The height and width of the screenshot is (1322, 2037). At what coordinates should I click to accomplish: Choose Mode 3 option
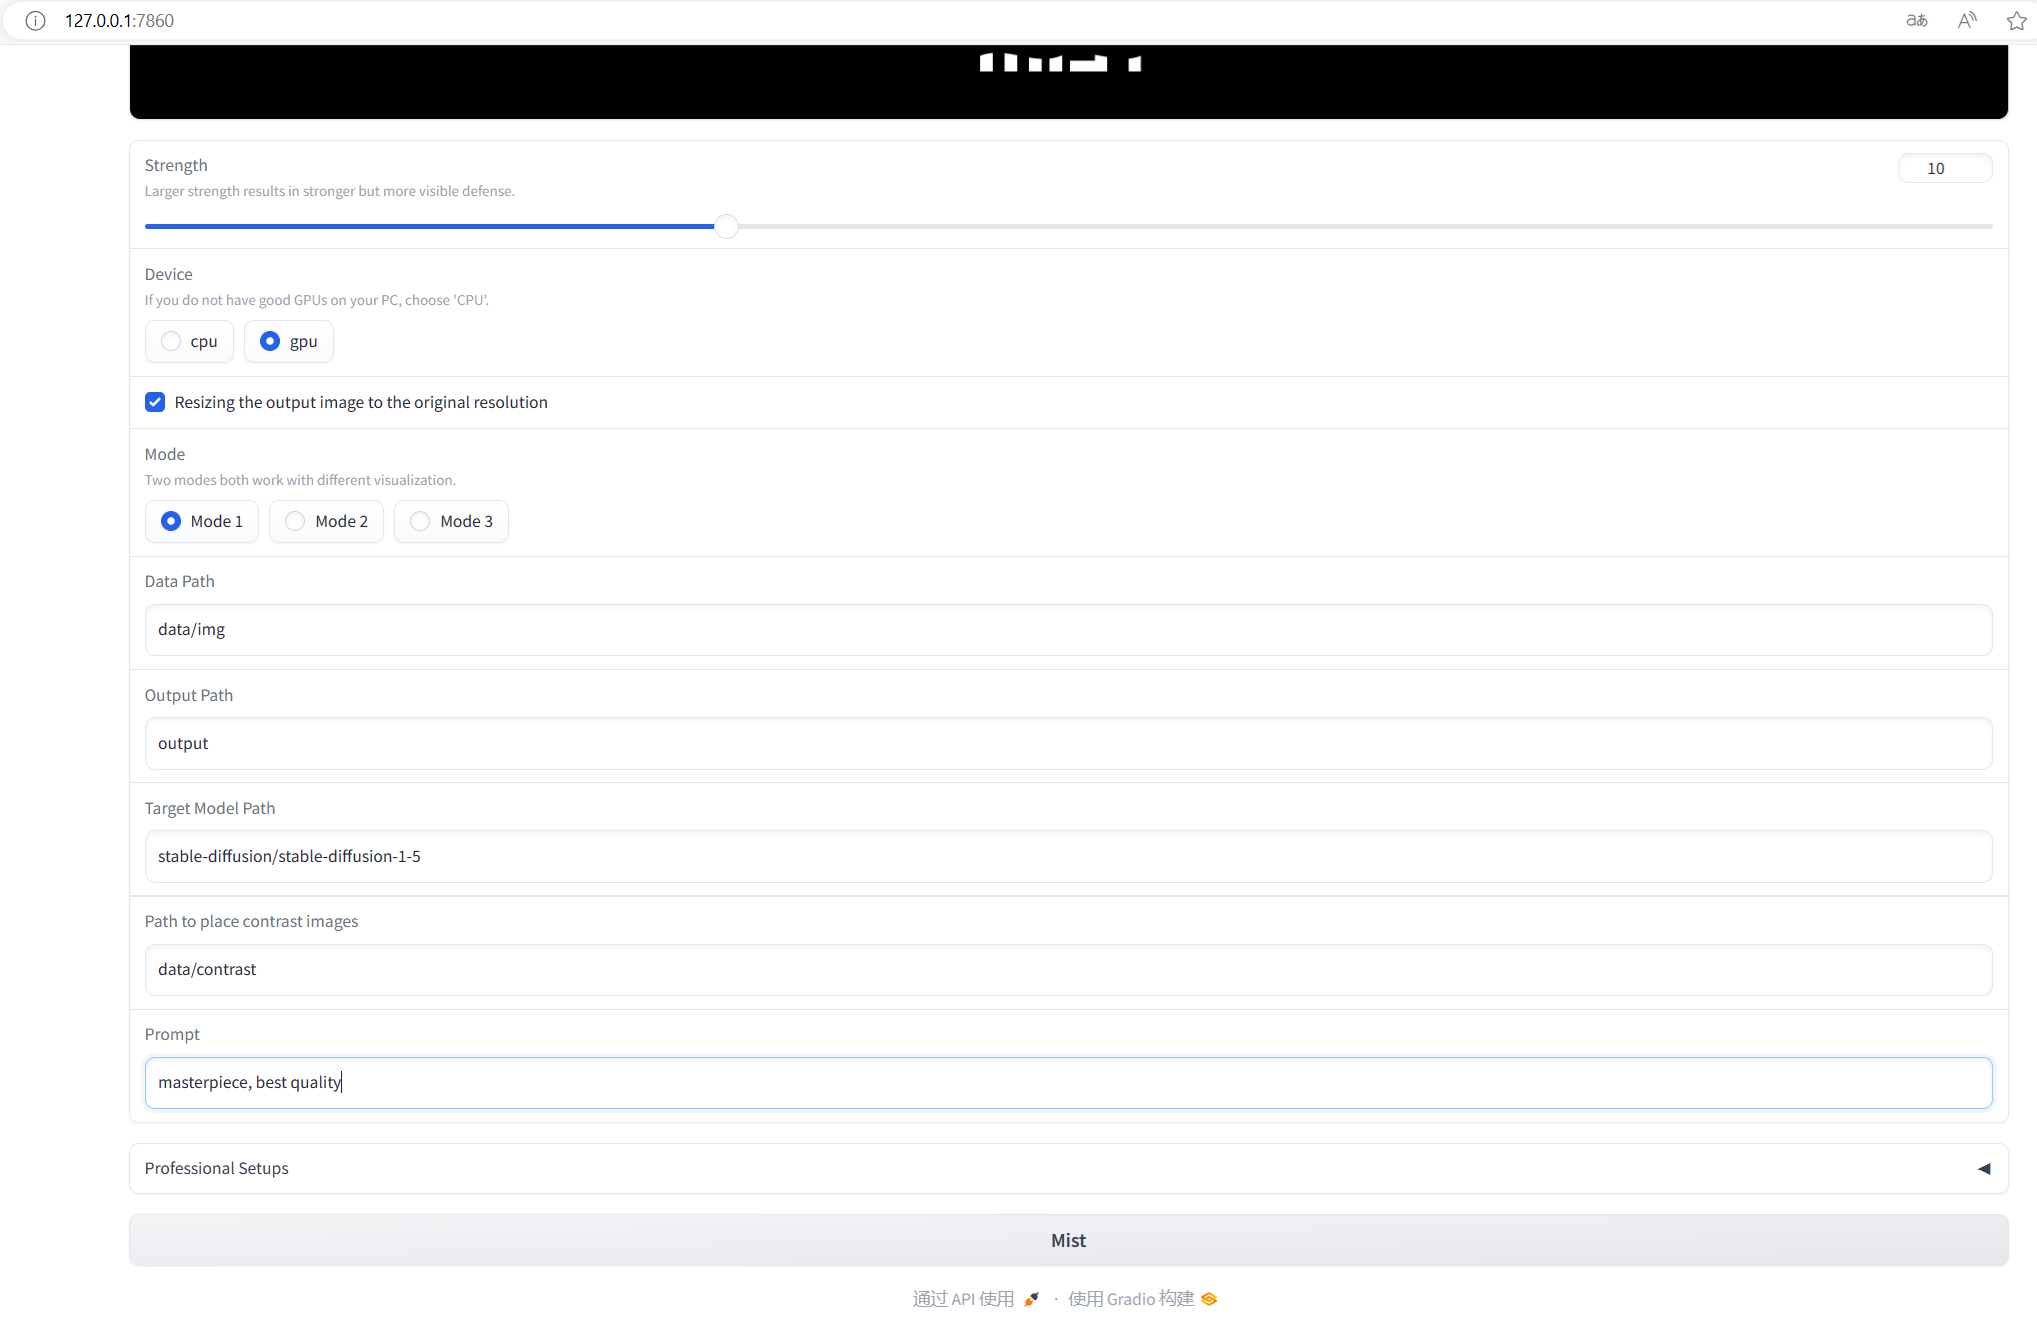coord(420,521)
